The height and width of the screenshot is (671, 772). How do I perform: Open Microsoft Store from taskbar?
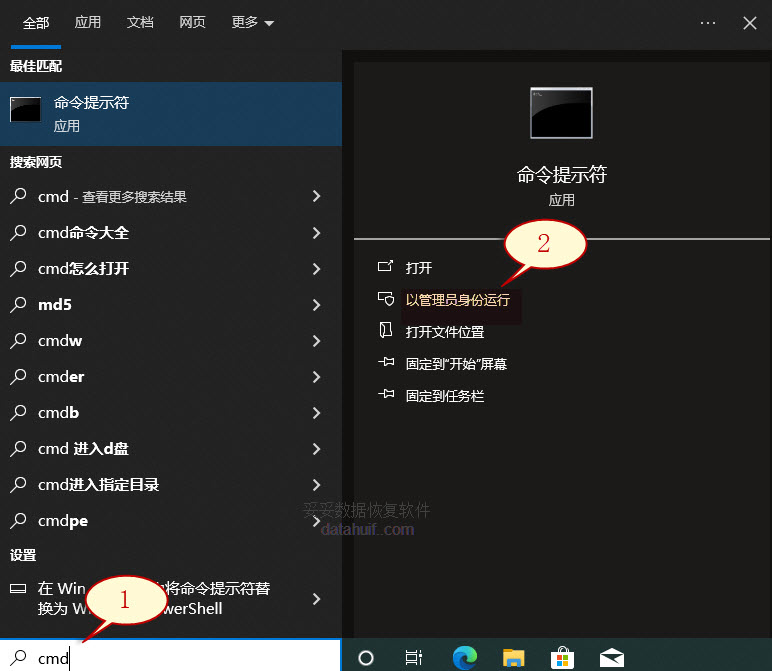tap(562, 657)
